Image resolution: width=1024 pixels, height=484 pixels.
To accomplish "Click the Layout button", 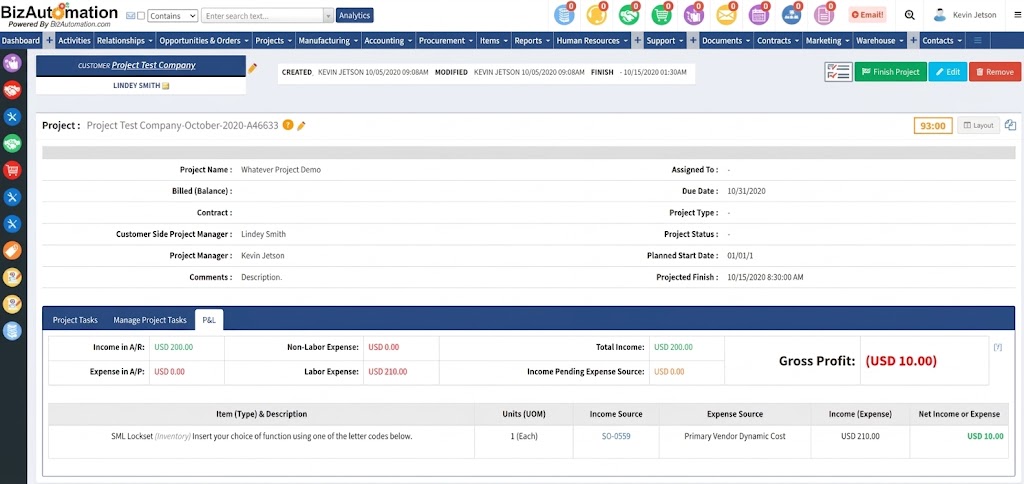I will coord(978,125).
